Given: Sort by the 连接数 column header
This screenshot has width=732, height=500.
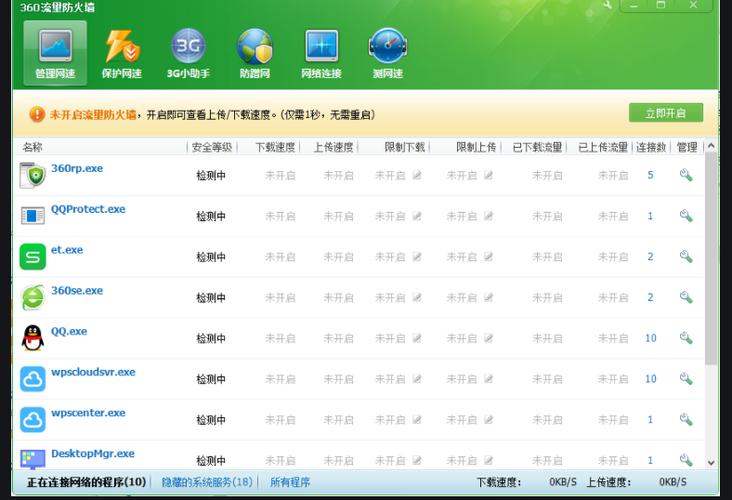Looking at the screenshot, I should tap(650, 147).
